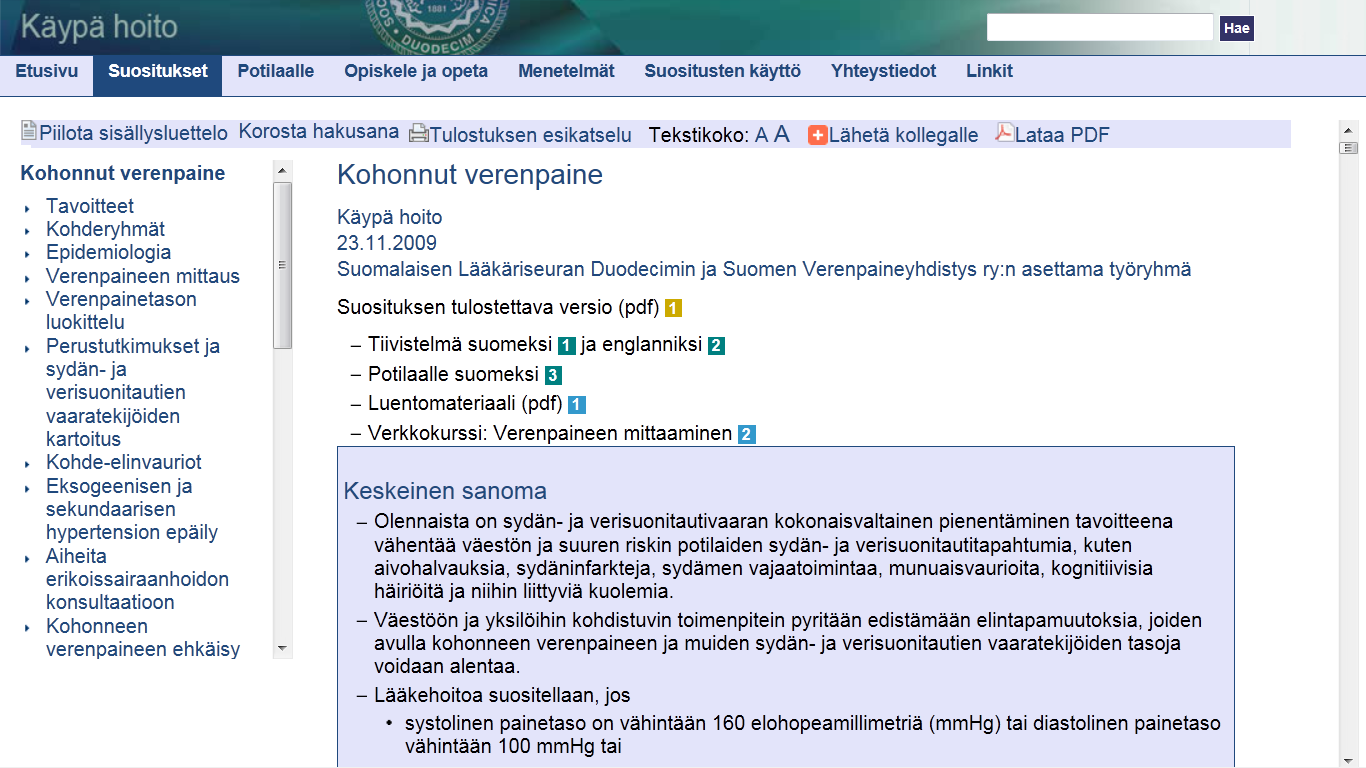The image size is (1366, 768).
Task: Open yellow reference badge 1 after pdf version
Action: (673, 308)
